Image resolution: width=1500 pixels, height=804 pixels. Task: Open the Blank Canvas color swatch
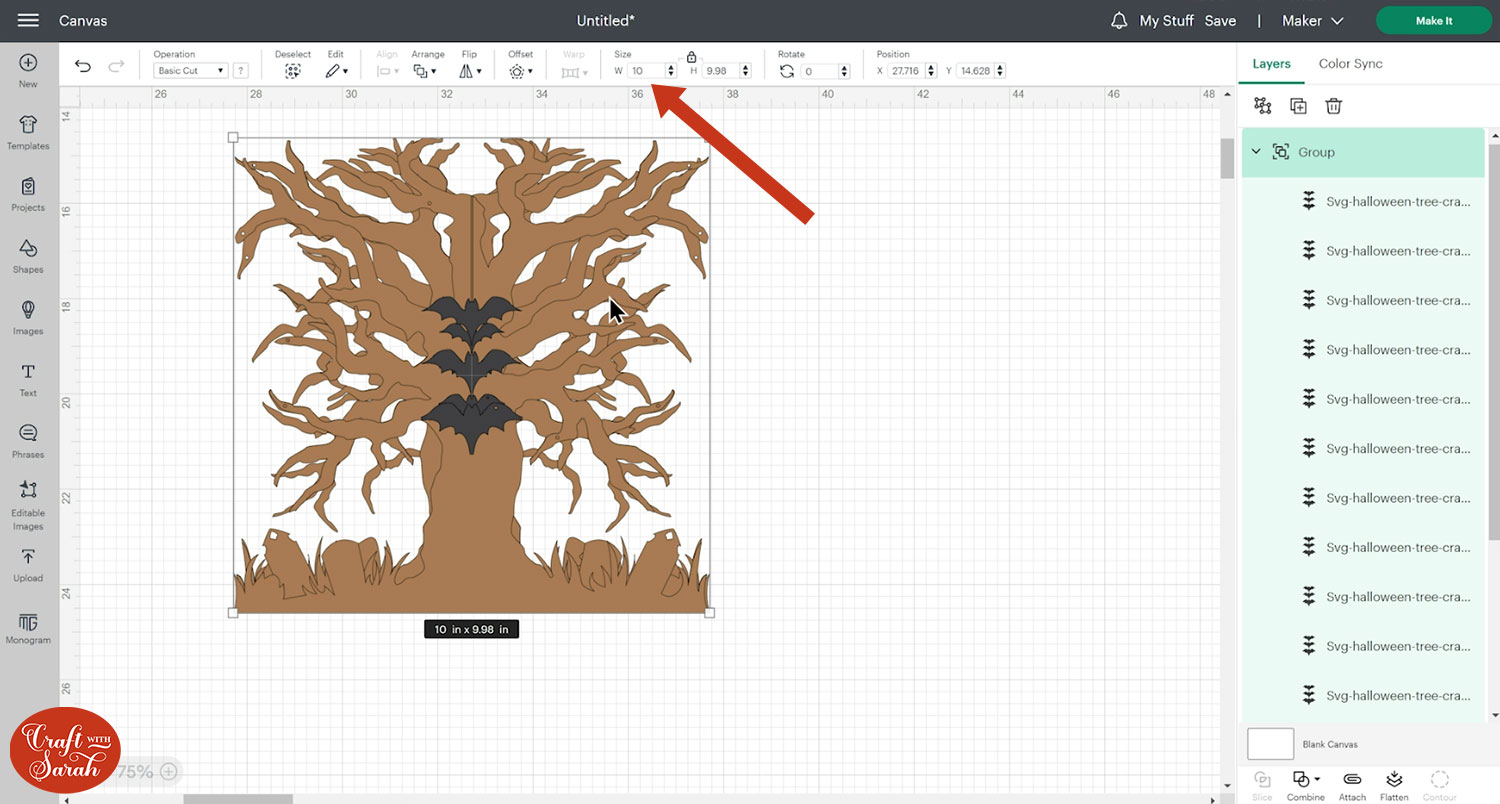1270,744
